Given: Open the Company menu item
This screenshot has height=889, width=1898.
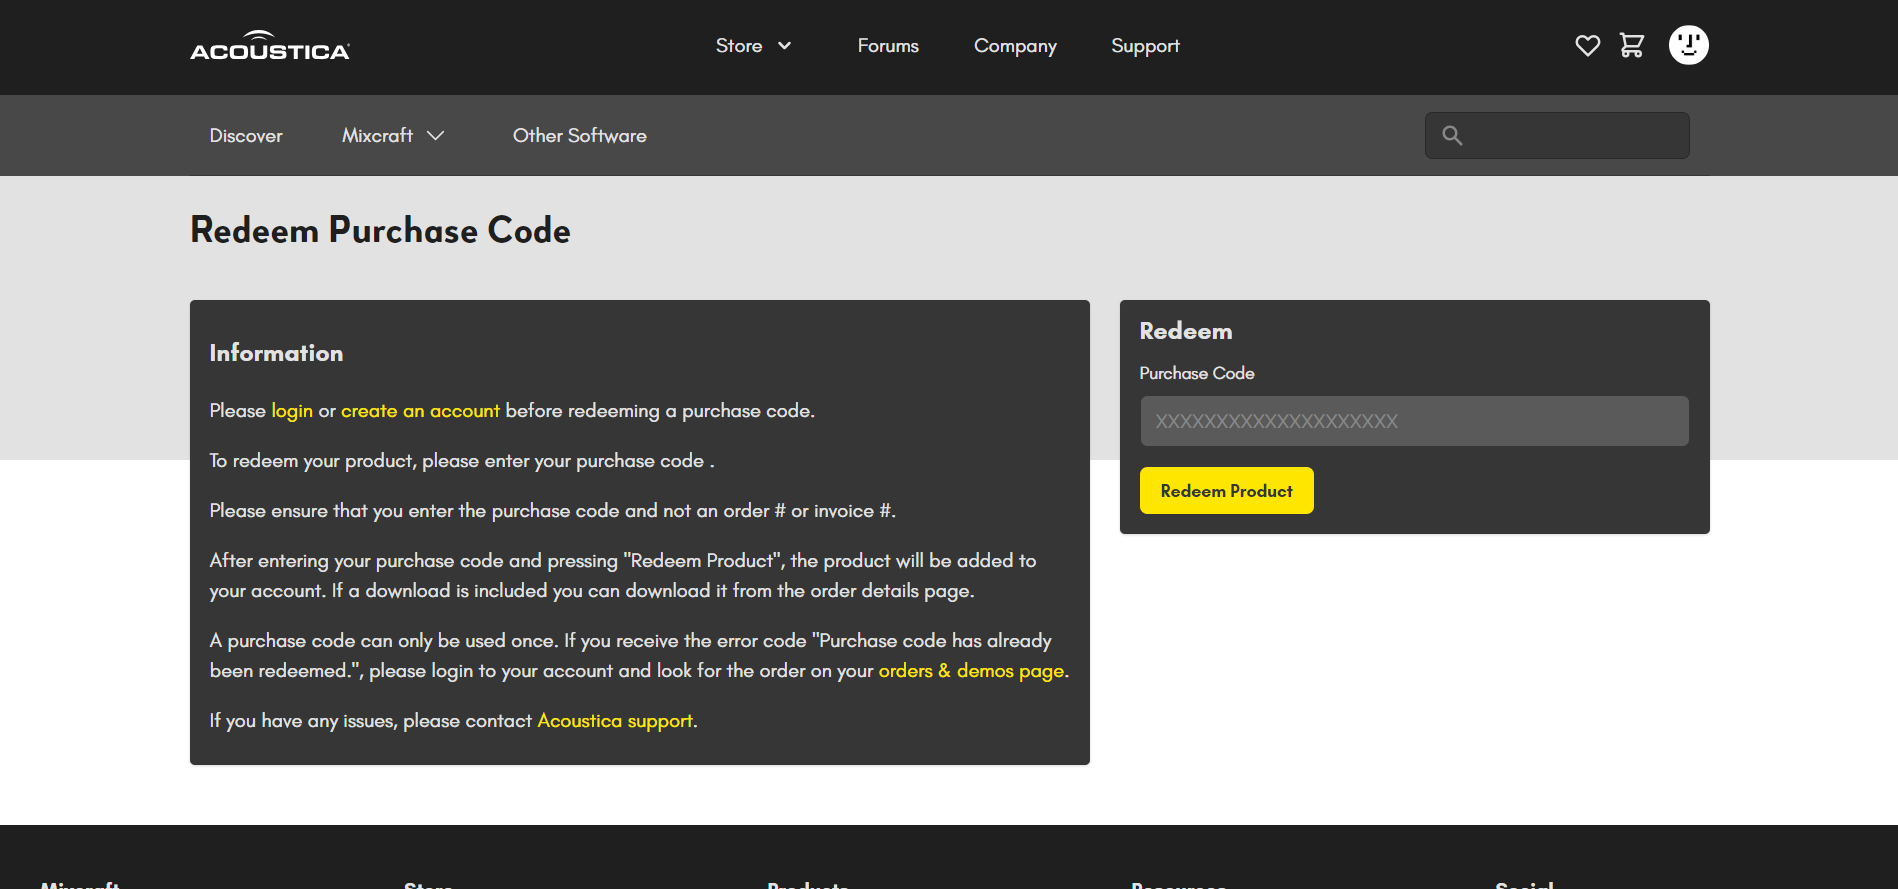Looking at the screenshot, I should point(1015,46).
